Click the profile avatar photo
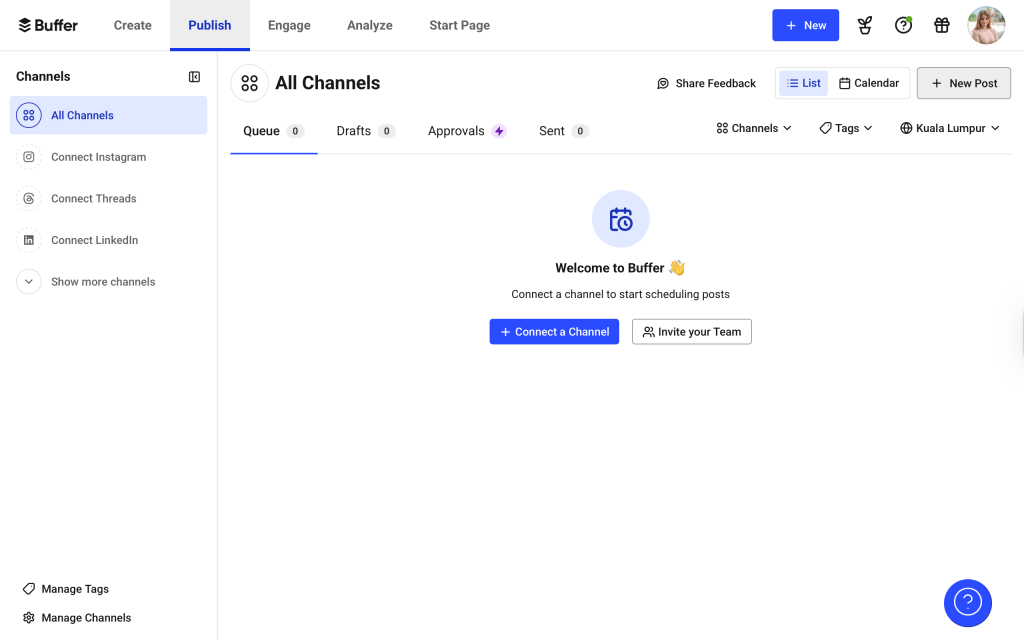Screen dimensions: 1024x640 click(x=986, y=25)
